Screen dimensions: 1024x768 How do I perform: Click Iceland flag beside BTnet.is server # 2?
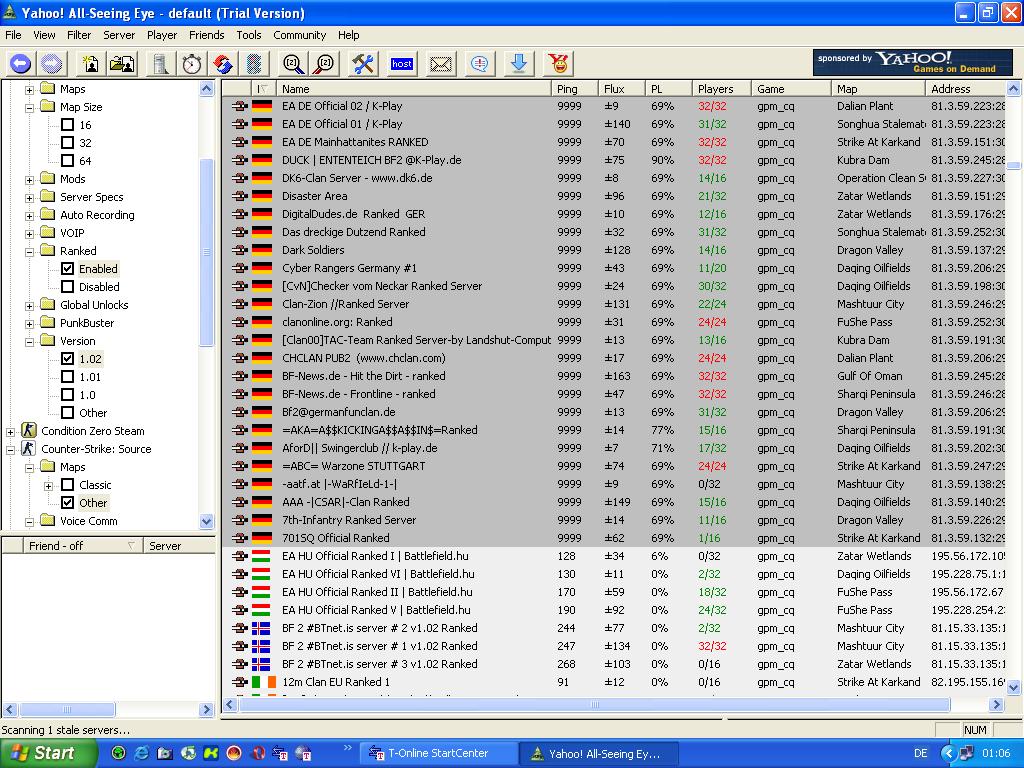click(x=261, y=628)
